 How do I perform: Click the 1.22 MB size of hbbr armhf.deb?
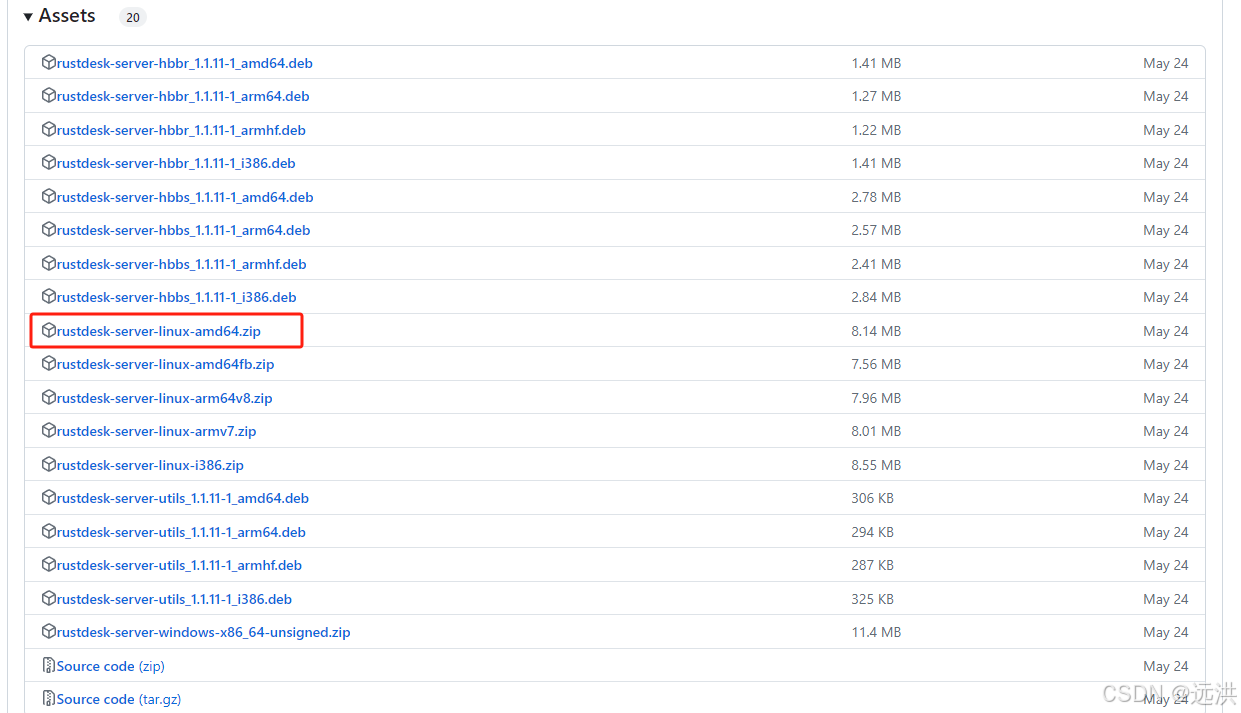[876, 130]
